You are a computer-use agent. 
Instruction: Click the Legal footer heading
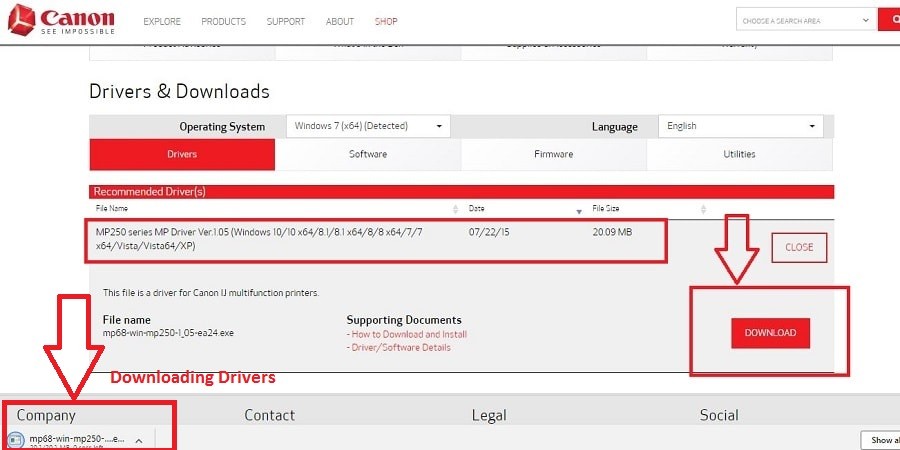click(489, 415)
